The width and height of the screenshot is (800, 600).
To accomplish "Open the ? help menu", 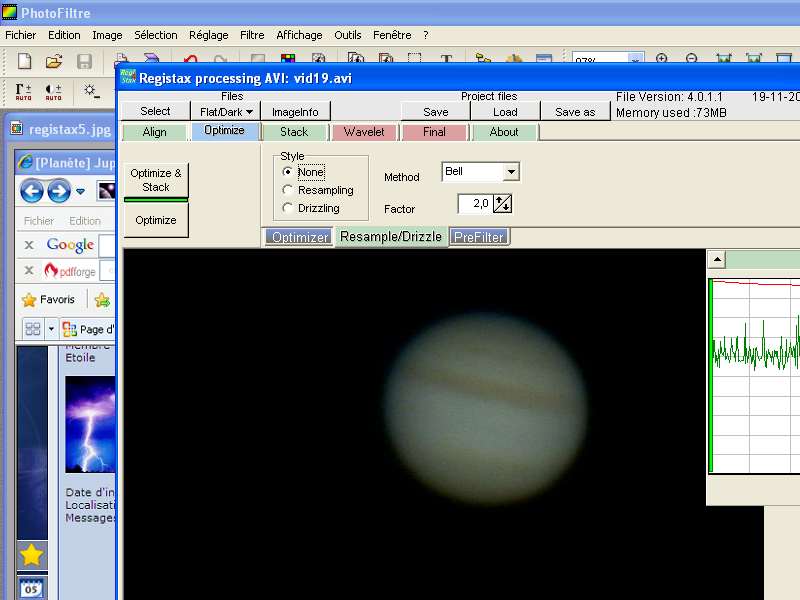I will click(x=426, y=35).
